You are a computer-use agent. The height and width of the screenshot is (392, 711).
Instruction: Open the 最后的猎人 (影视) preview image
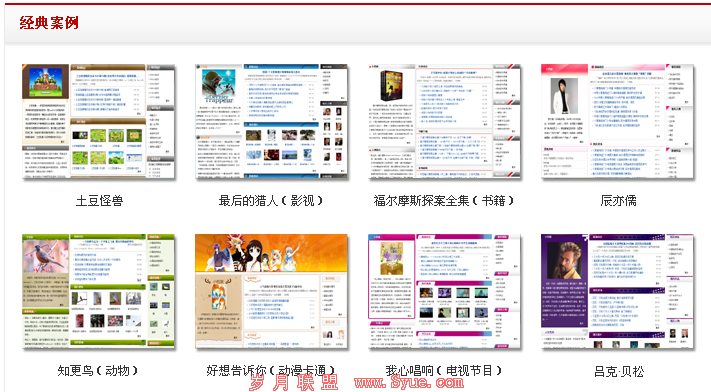pos(271,121)
